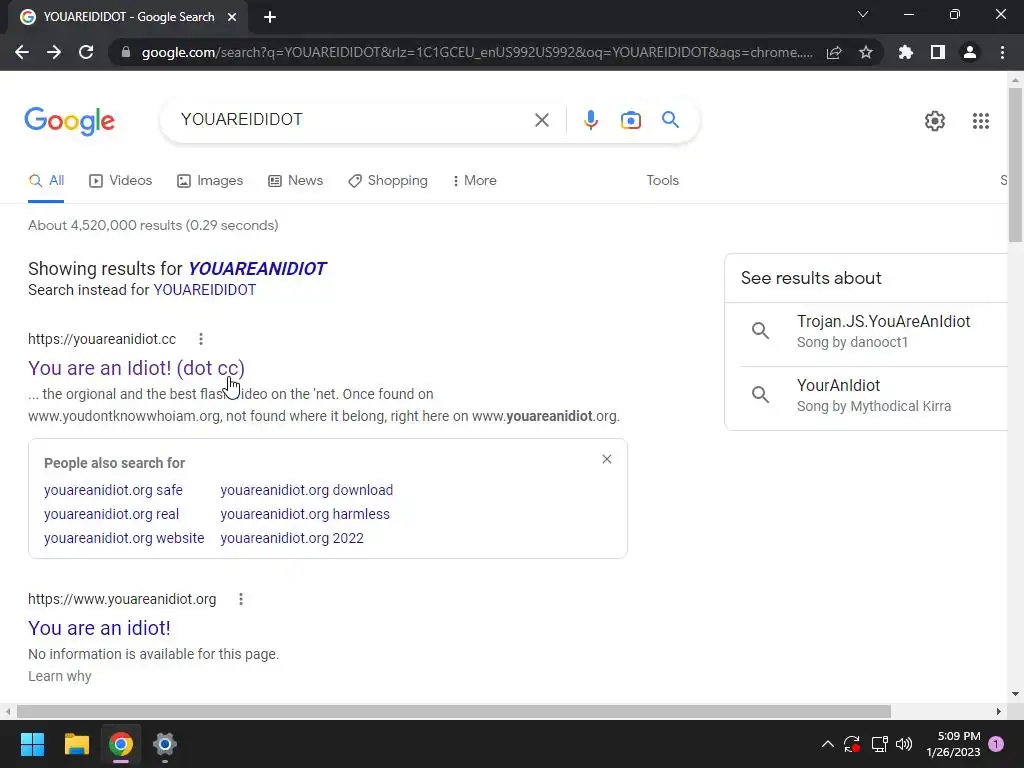Open Chrome side panel
The image size is (1024, 768).
(x=938, y=52)
